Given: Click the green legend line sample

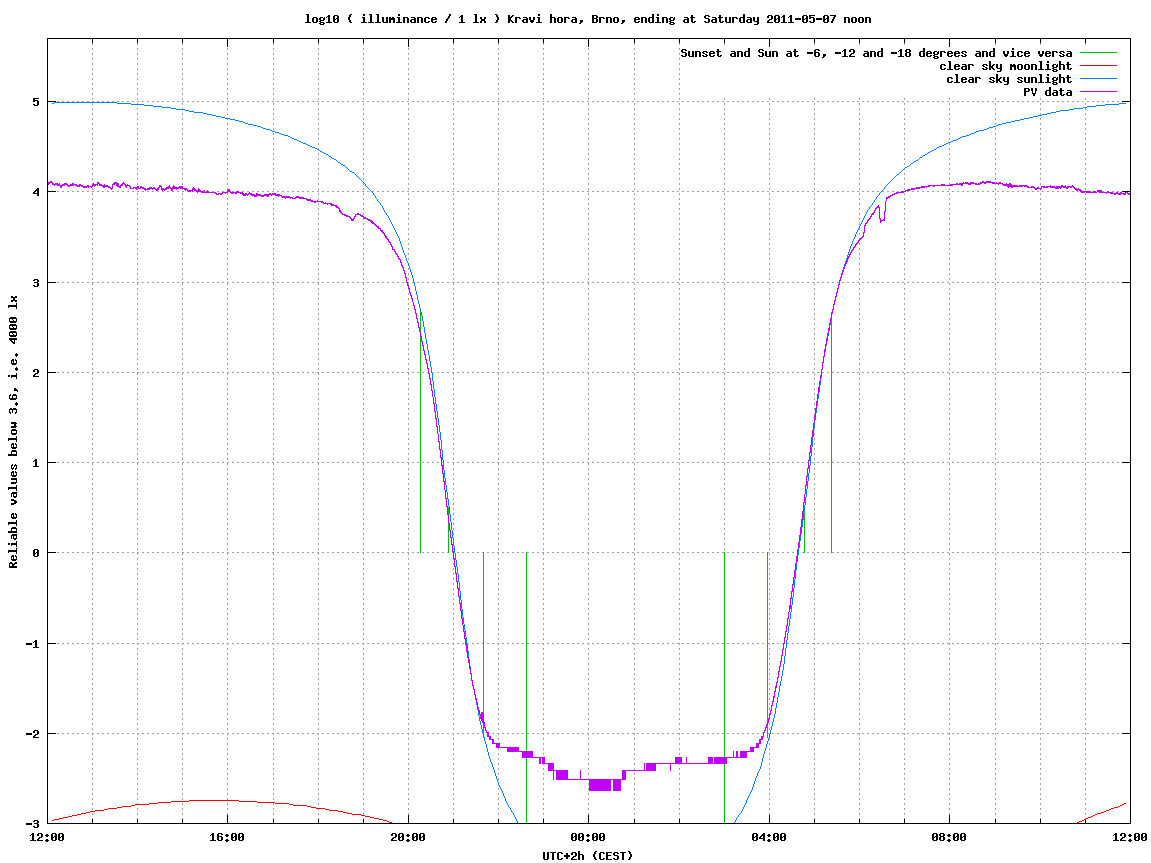Looking at the screenshot, I should (x=1098, y=53).
